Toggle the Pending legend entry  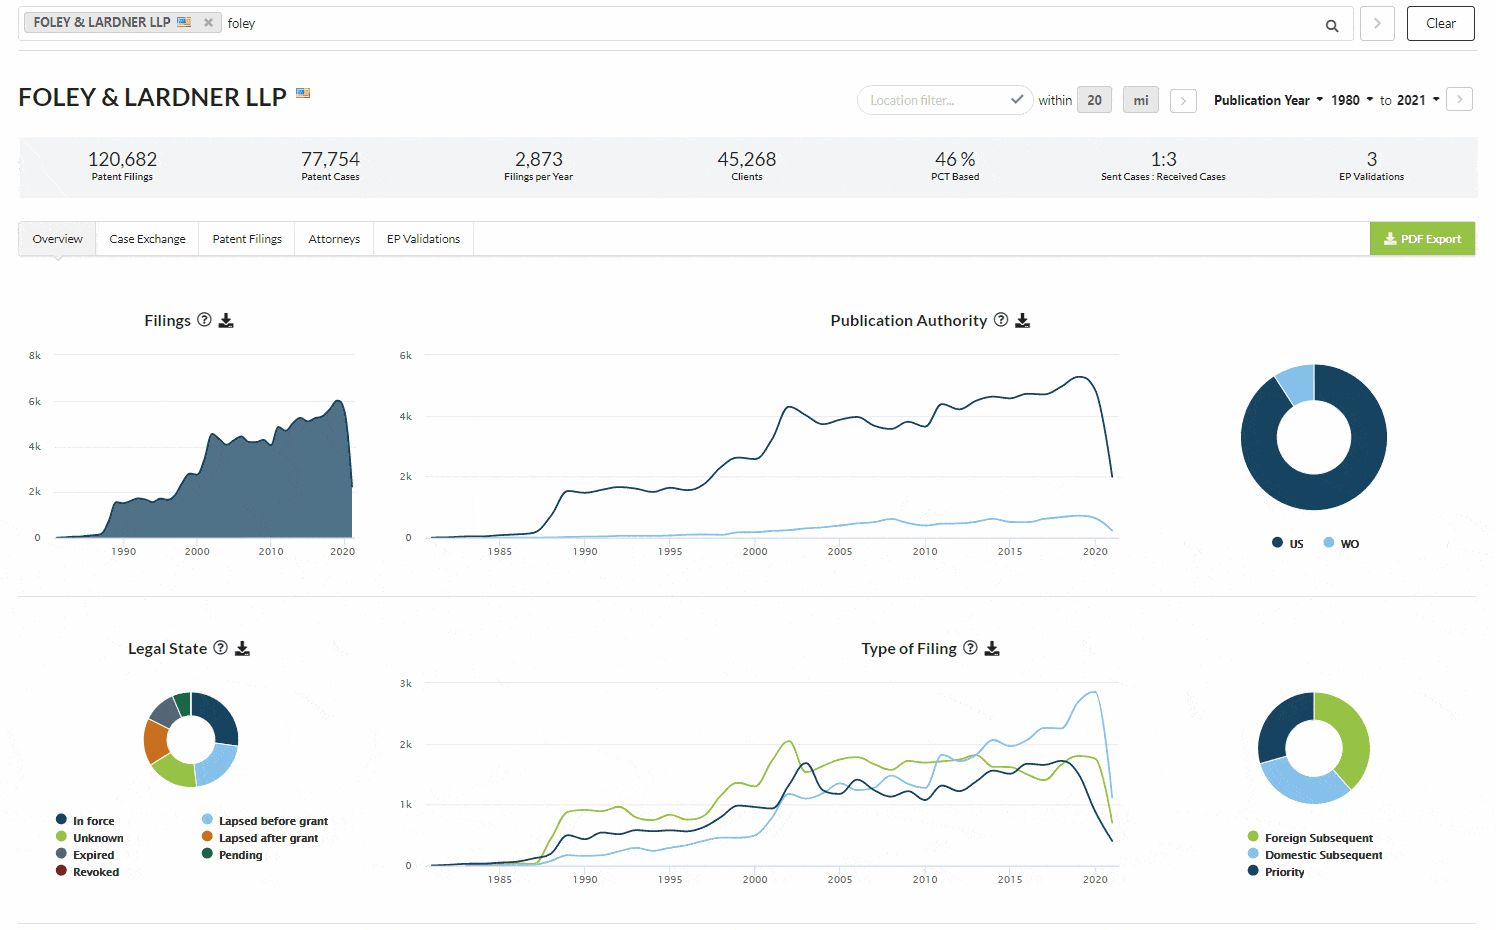(x=232, y=855)
